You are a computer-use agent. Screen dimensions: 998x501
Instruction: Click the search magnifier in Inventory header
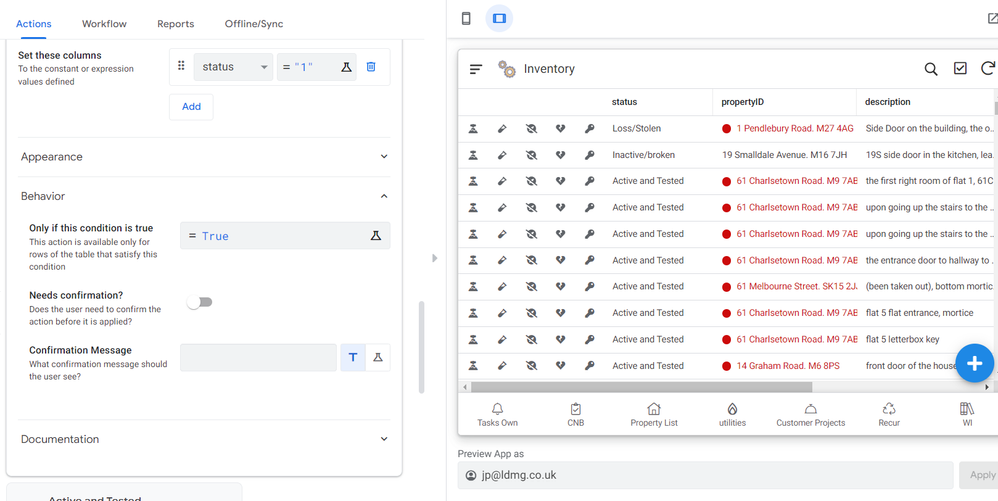[x=931, y=69]
